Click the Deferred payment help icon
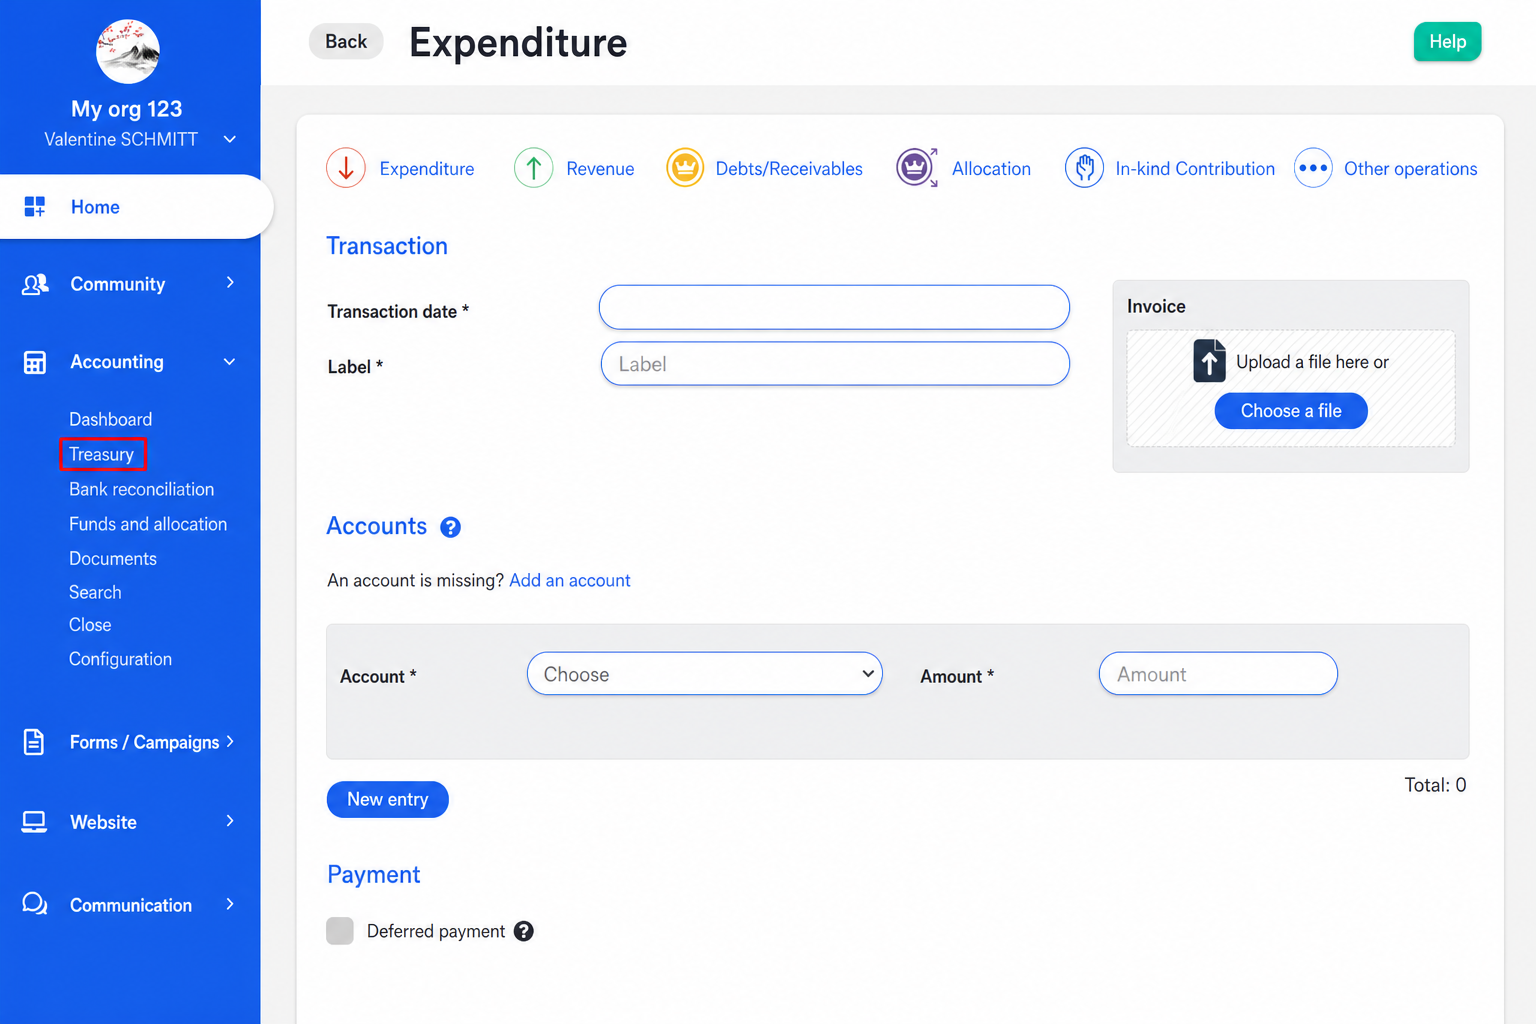Image resolution: width=1536 pixels, height=1024 pixels. point(524,931)
